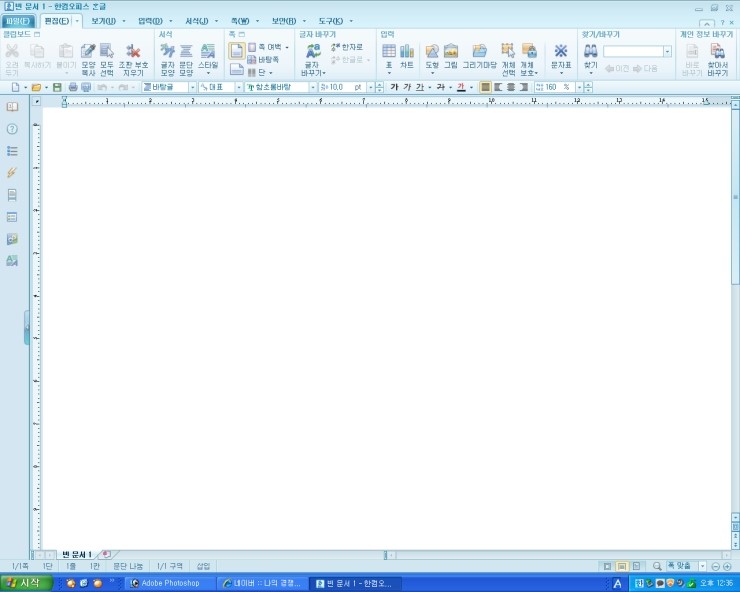740x592 pixels.
Task: Click zoom out minus button in status bar
Action: pos(715,567)
